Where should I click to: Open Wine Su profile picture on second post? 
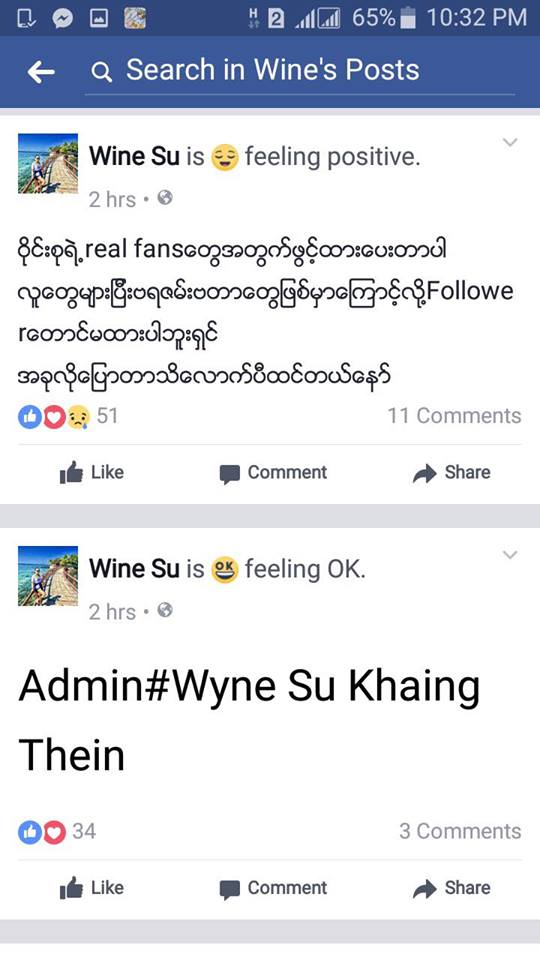pyautogui.click(x=48, y=576)
